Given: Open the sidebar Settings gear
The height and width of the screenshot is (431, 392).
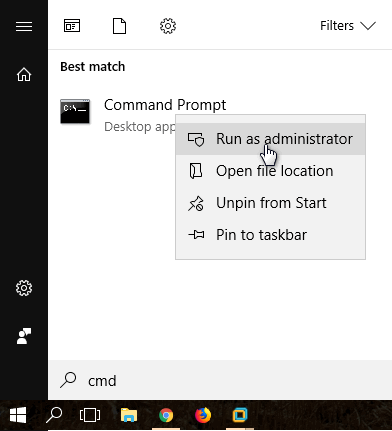Looking at the screenshot, I should pyautogui.click(x=24, y=288).
